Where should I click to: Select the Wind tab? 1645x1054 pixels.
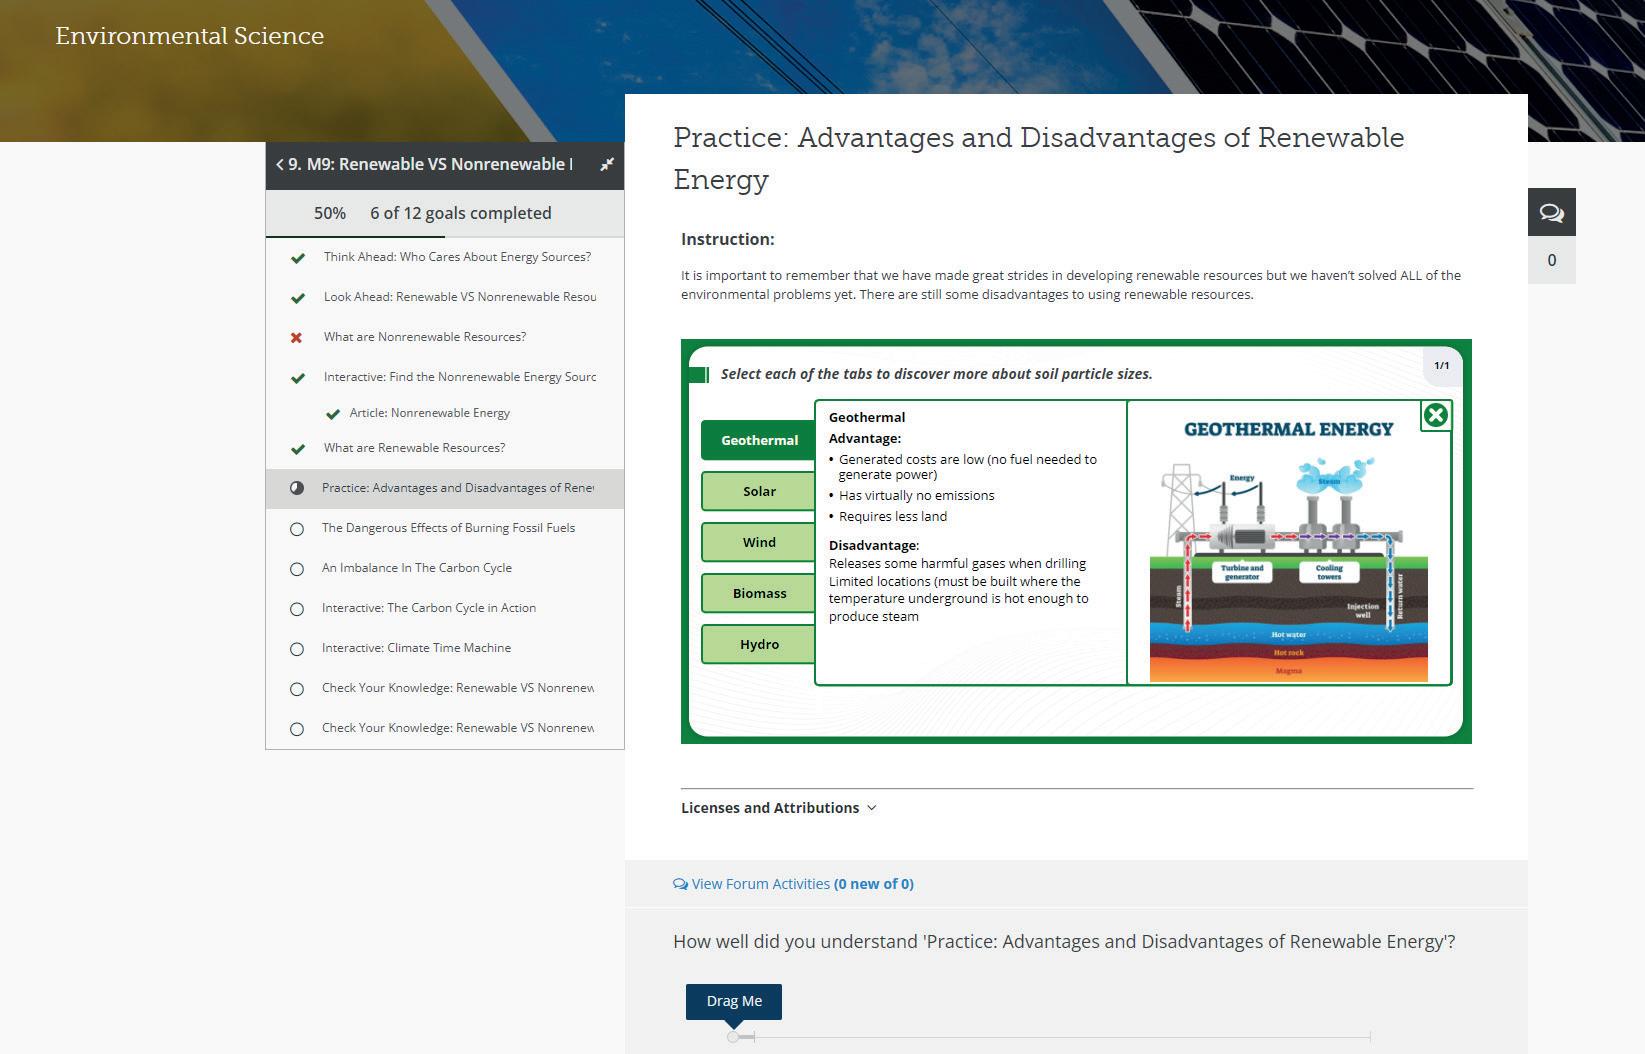[759, 542]
